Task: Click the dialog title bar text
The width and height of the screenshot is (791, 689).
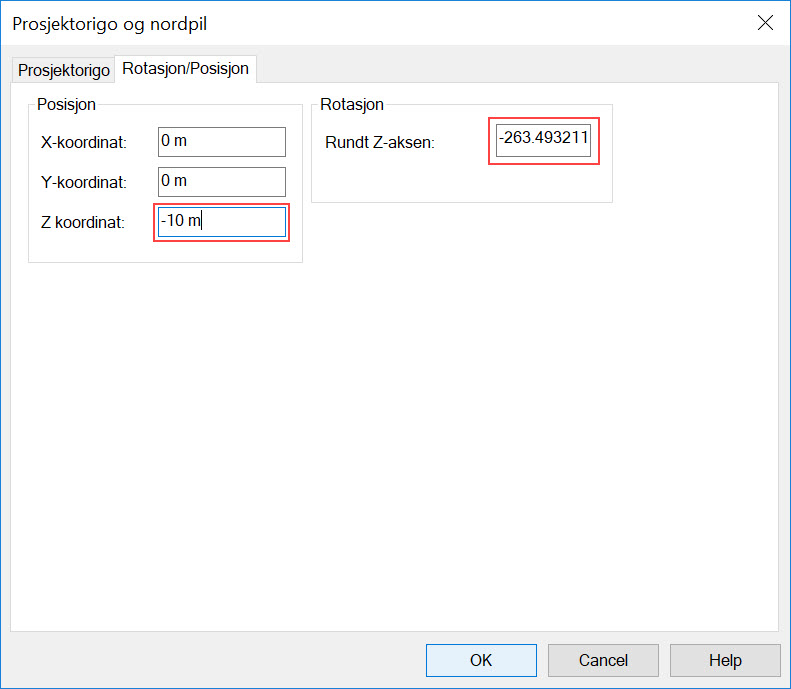Action: (x=110, y=23)
